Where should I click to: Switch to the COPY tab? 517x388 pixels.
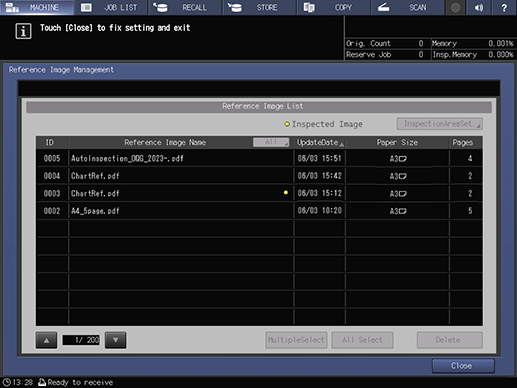point(334,7)
